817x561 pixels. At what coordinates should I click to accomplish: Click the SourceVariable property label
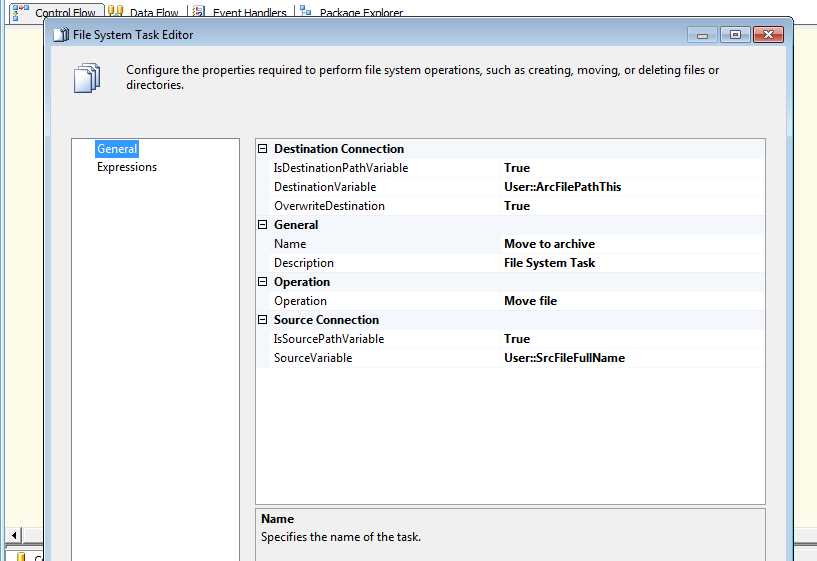313,358
